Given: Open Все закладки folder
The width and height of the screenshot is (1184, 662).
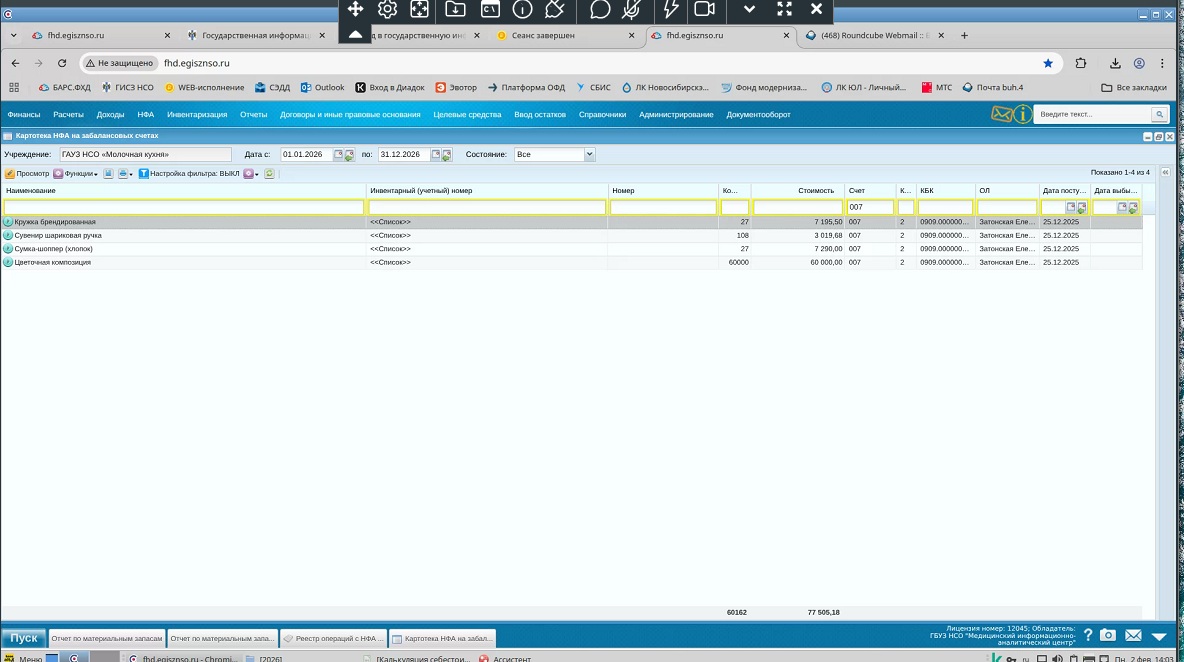Looking at the screenshot, I should point(1133,88).
